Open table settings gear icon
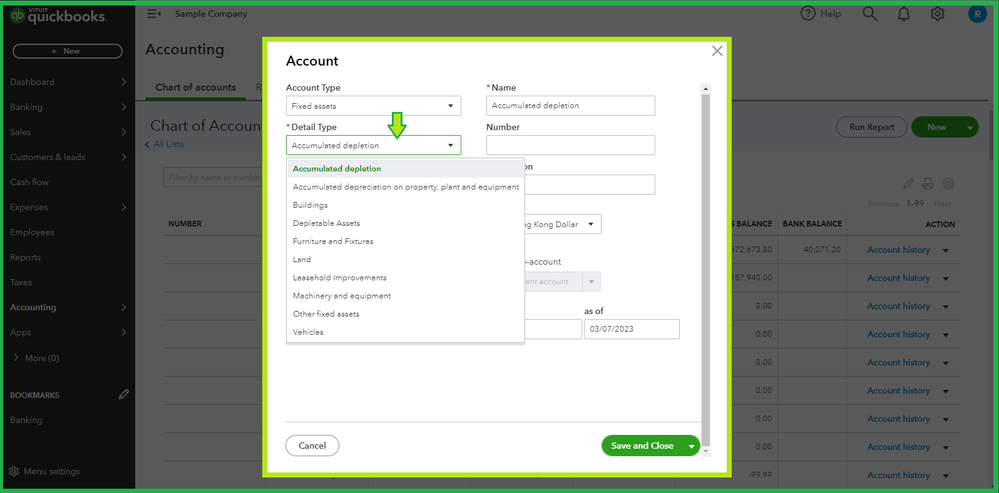The image size is (999, 493). (x=948, y=184)
